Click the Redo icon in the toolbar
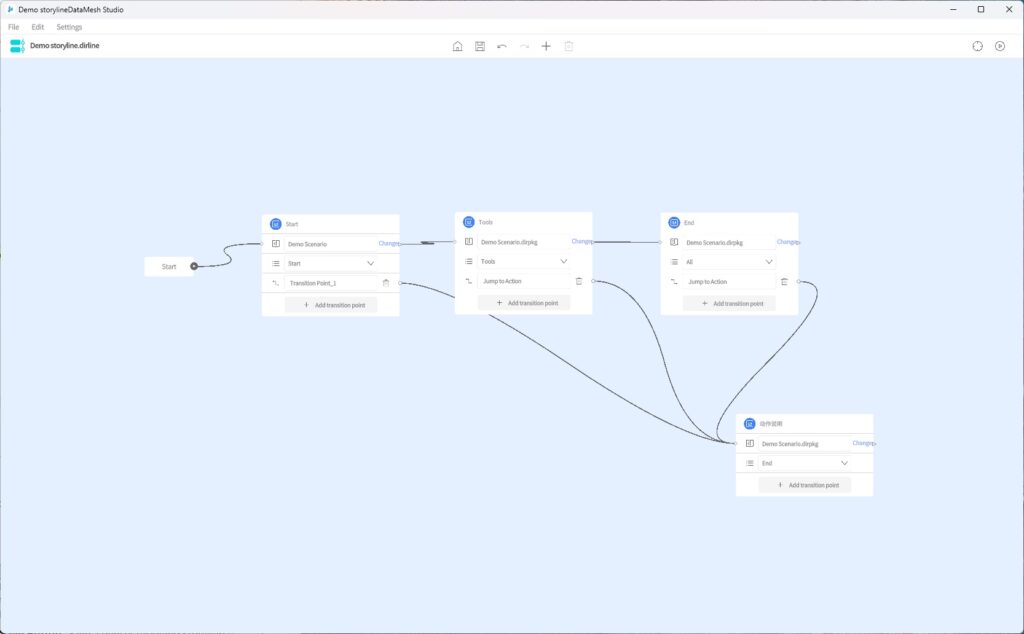Screen dimensions: 1024x634 pyautogui.click(x=524, y=45)
